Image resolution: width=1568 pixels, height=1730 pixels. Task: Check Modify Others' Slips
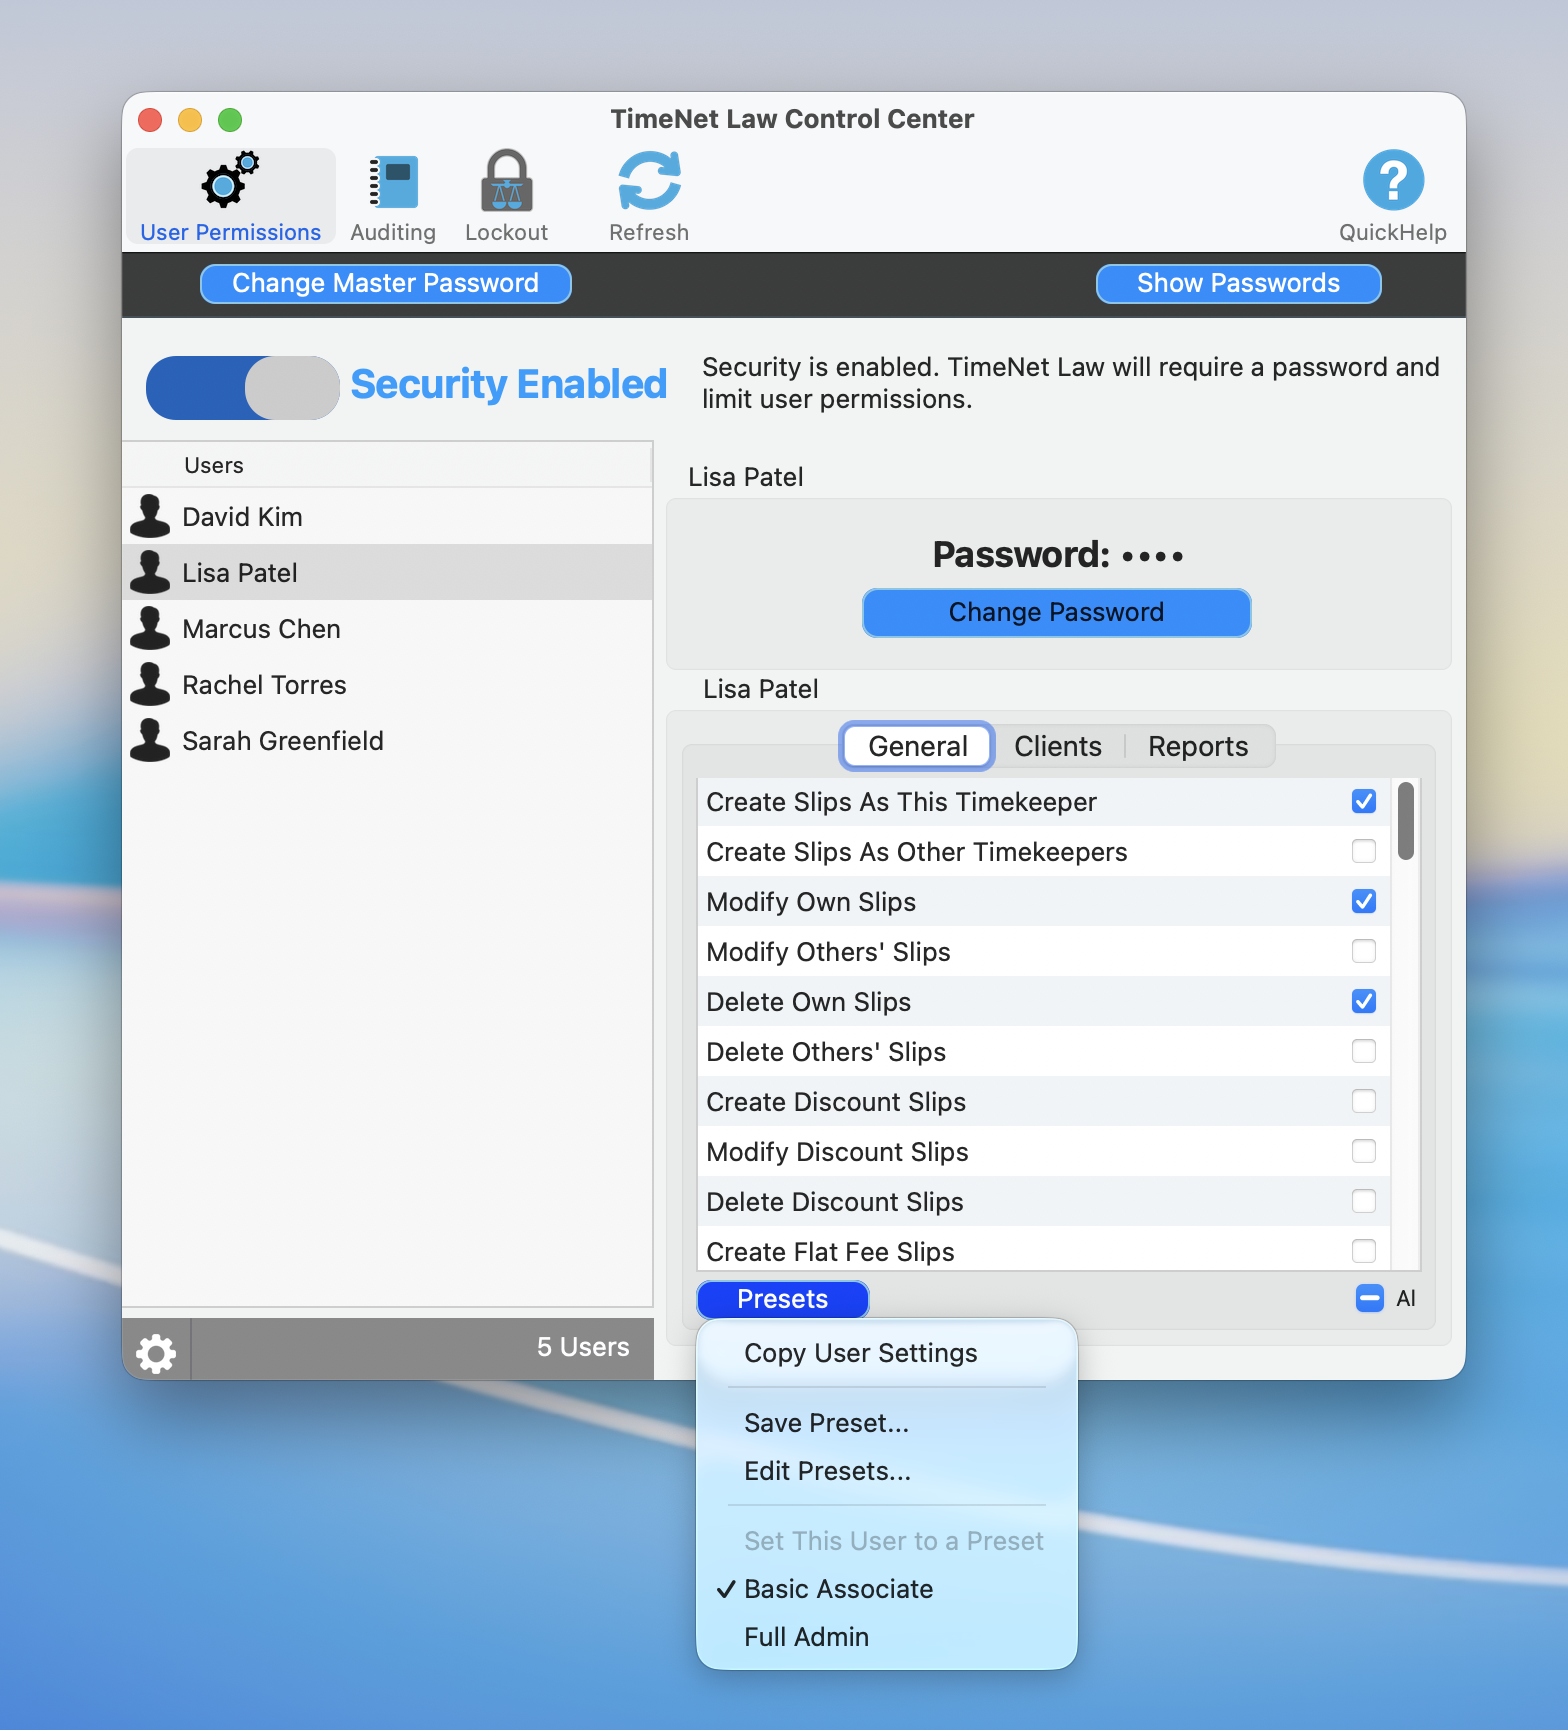coord(1364,951)
